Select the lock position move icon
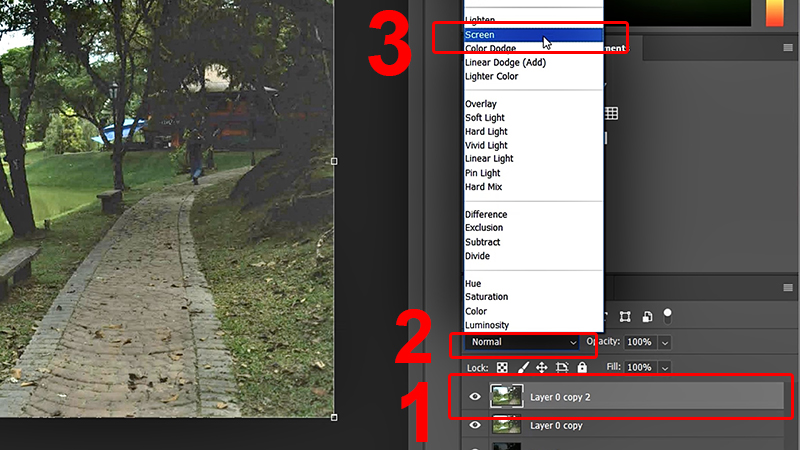This screenshot has width=800, height=450. click(541, 368)
